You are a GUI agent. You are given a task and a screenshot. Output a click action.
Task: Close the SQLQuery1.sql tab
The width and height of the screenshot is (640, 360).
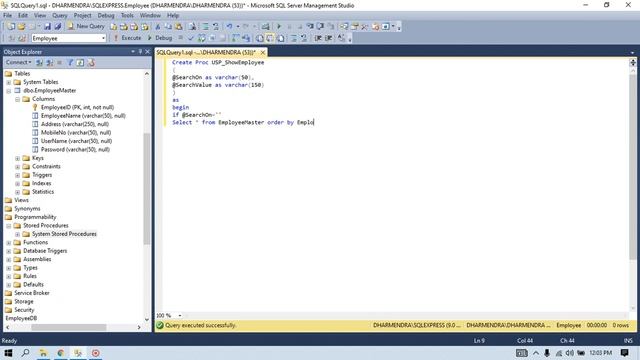[x=263, y=52]
